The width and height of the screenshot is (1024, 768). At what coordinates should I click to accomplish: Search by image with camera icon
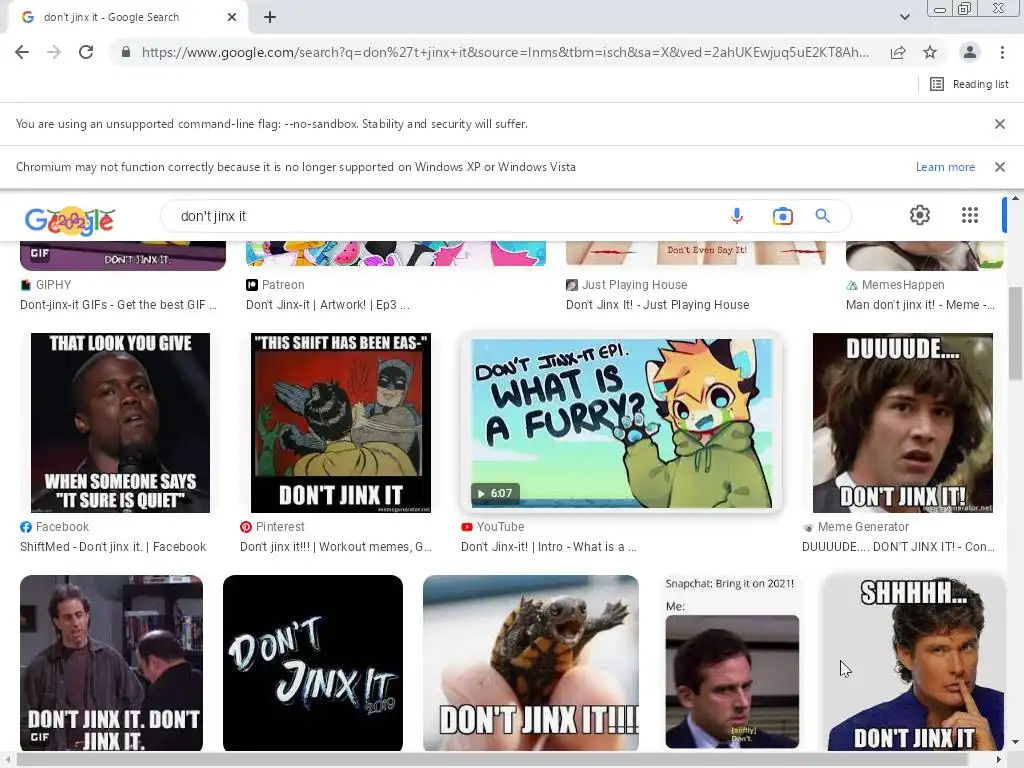(782, 216)
